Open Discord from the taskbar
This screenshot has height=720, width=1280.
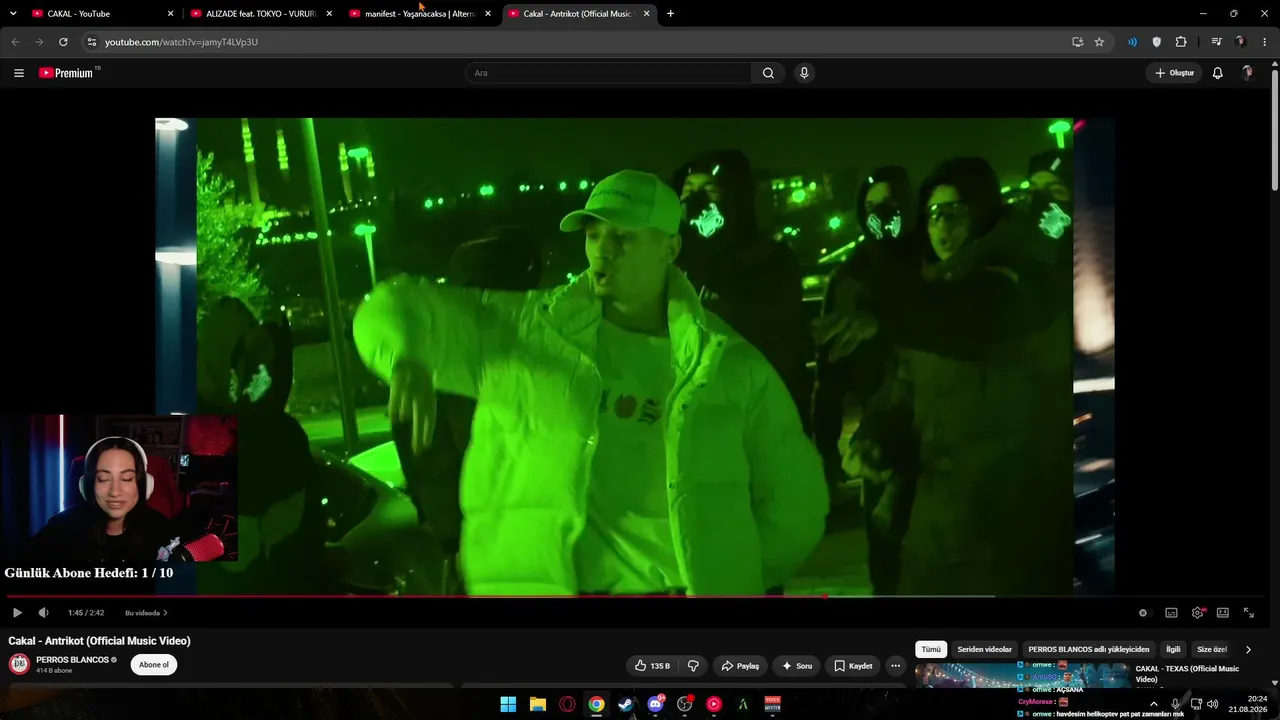point(655,704)
